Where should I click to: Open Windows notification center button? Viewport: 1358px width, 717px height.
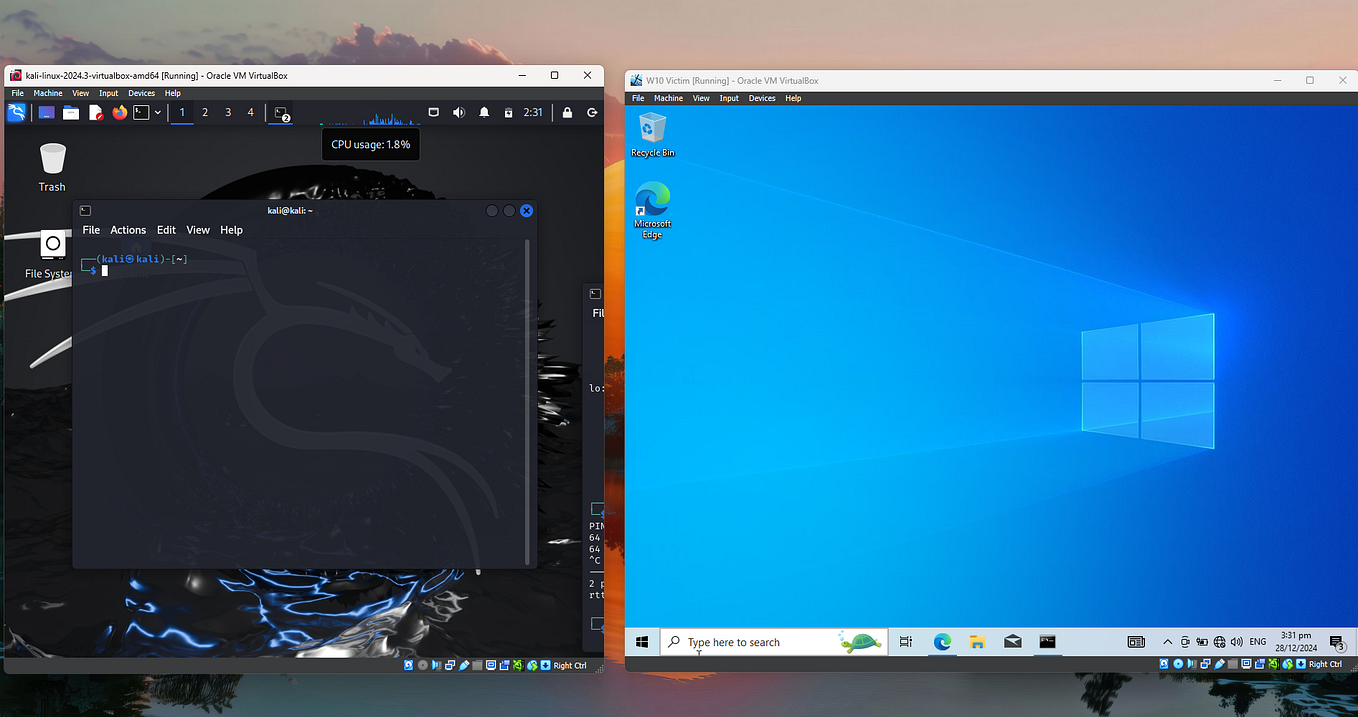[x=1336, y=642]
